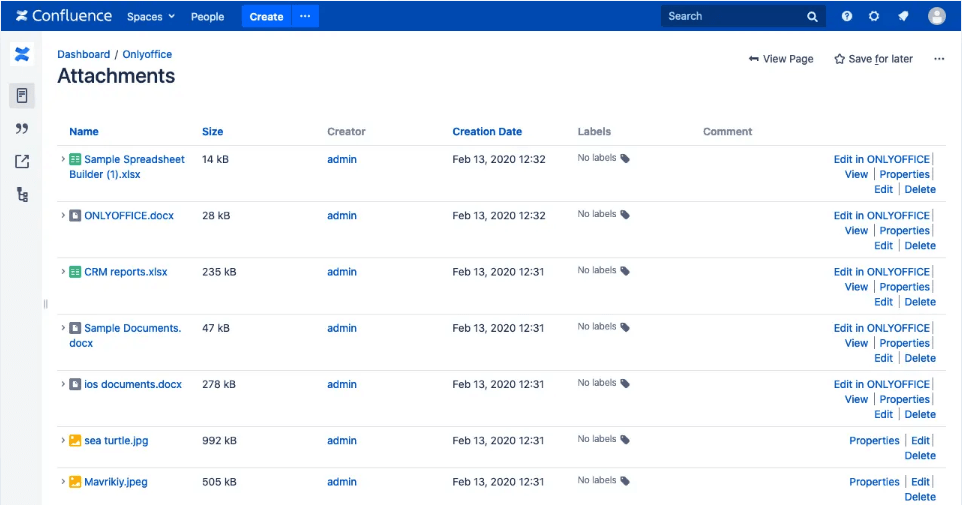Screen dimensions: 962x505
Task: Open Pages icon in sidebar
Action: pos(22,96)
